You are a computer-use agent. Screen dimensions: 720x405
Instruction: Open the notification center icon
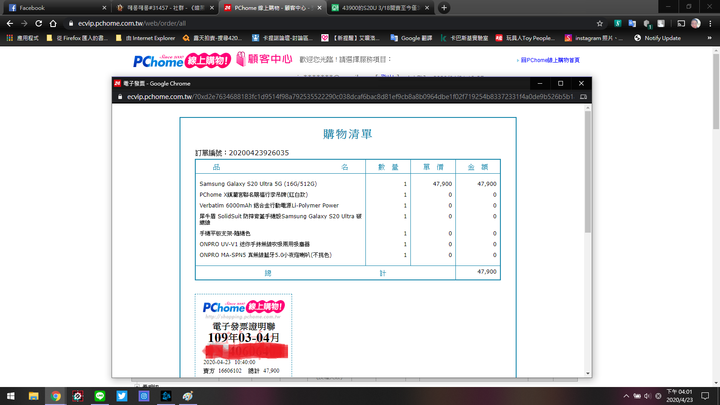[705, 396]
